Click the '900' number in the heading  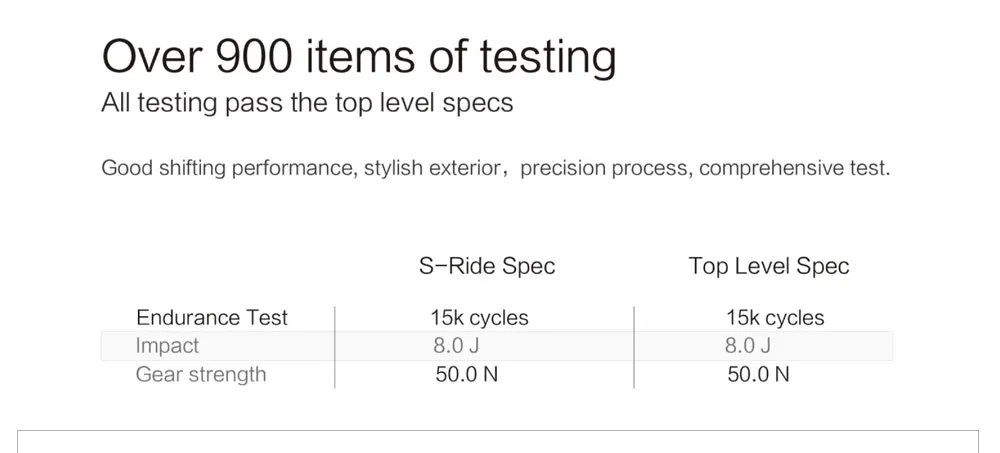(x=254, y=56)
